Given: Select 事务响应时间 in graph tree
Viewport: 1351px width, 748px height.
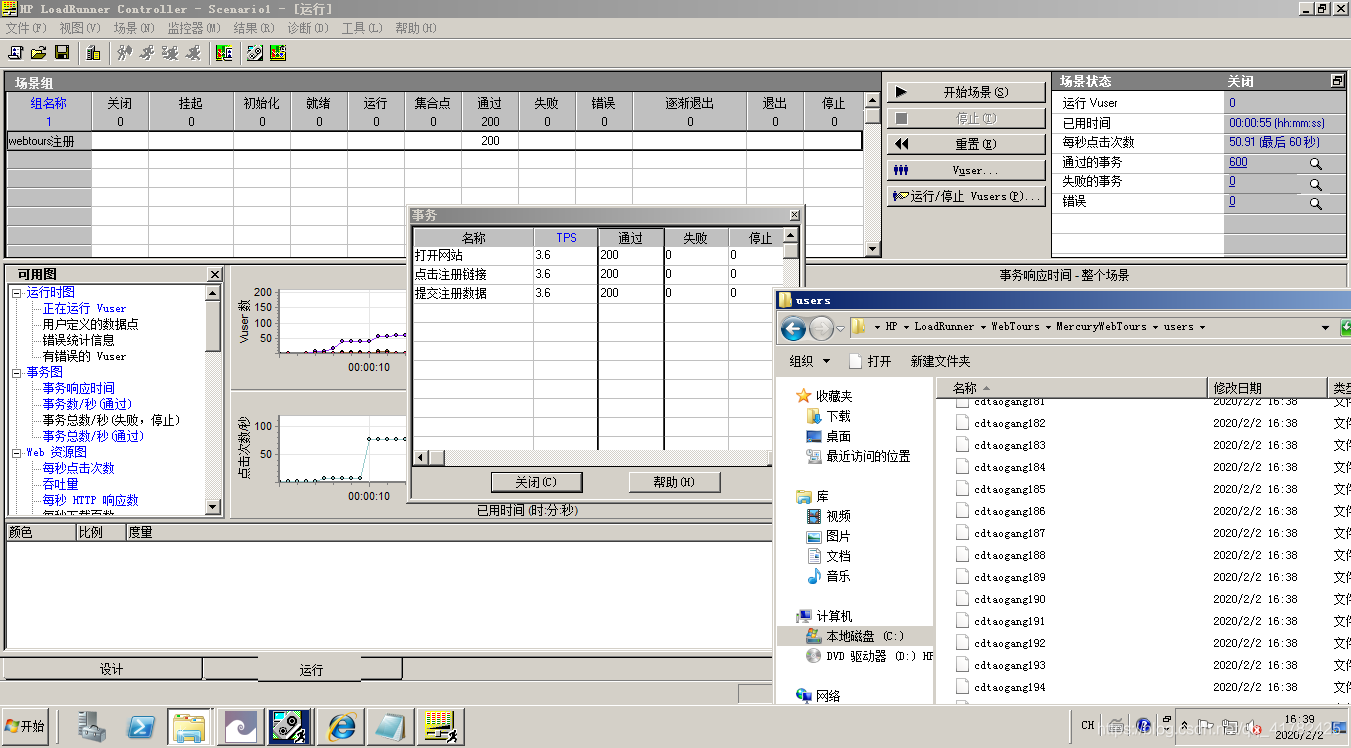Looking at the screenshot, I should click(x=78, y=388).
